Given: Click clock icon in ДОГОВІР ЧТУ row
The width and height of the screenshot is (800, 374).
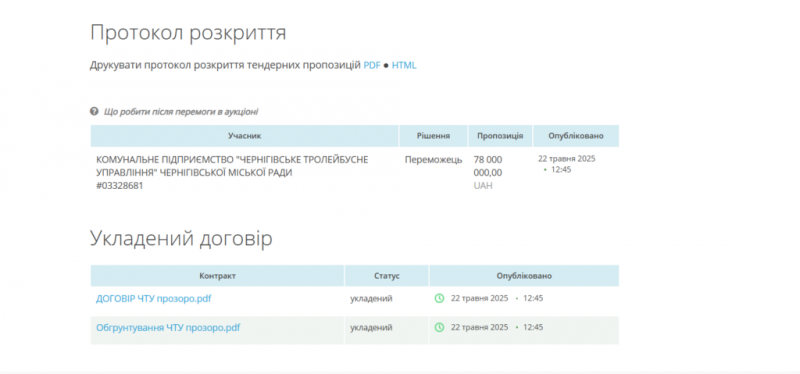Looking at the screenshot, I should (x=439, y=298).
